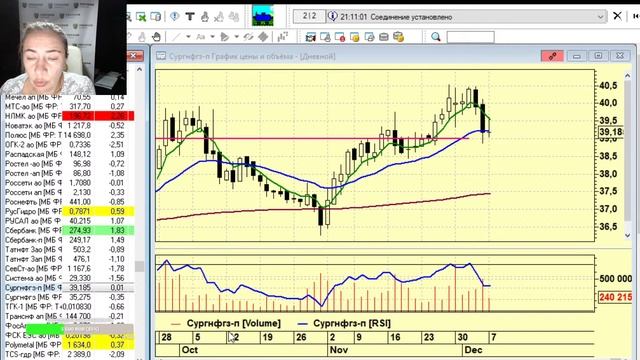Click the magnifier search icon
Viewport: 640px width, 360px height.
(x=436, y=37)
